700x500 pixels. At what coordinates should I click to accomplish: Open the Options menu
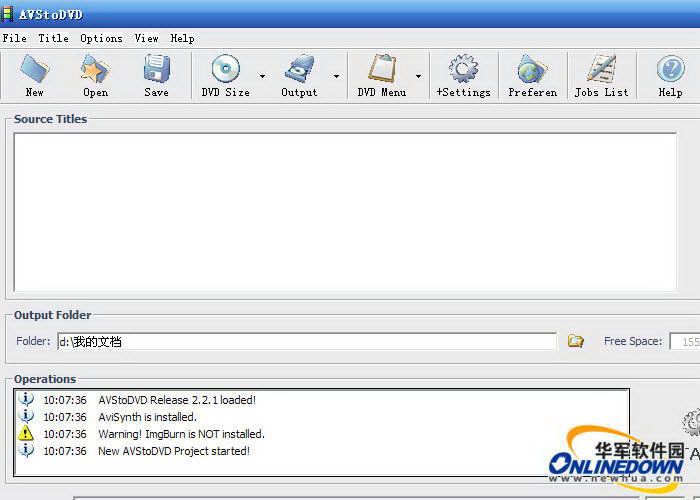click(101, 38)
